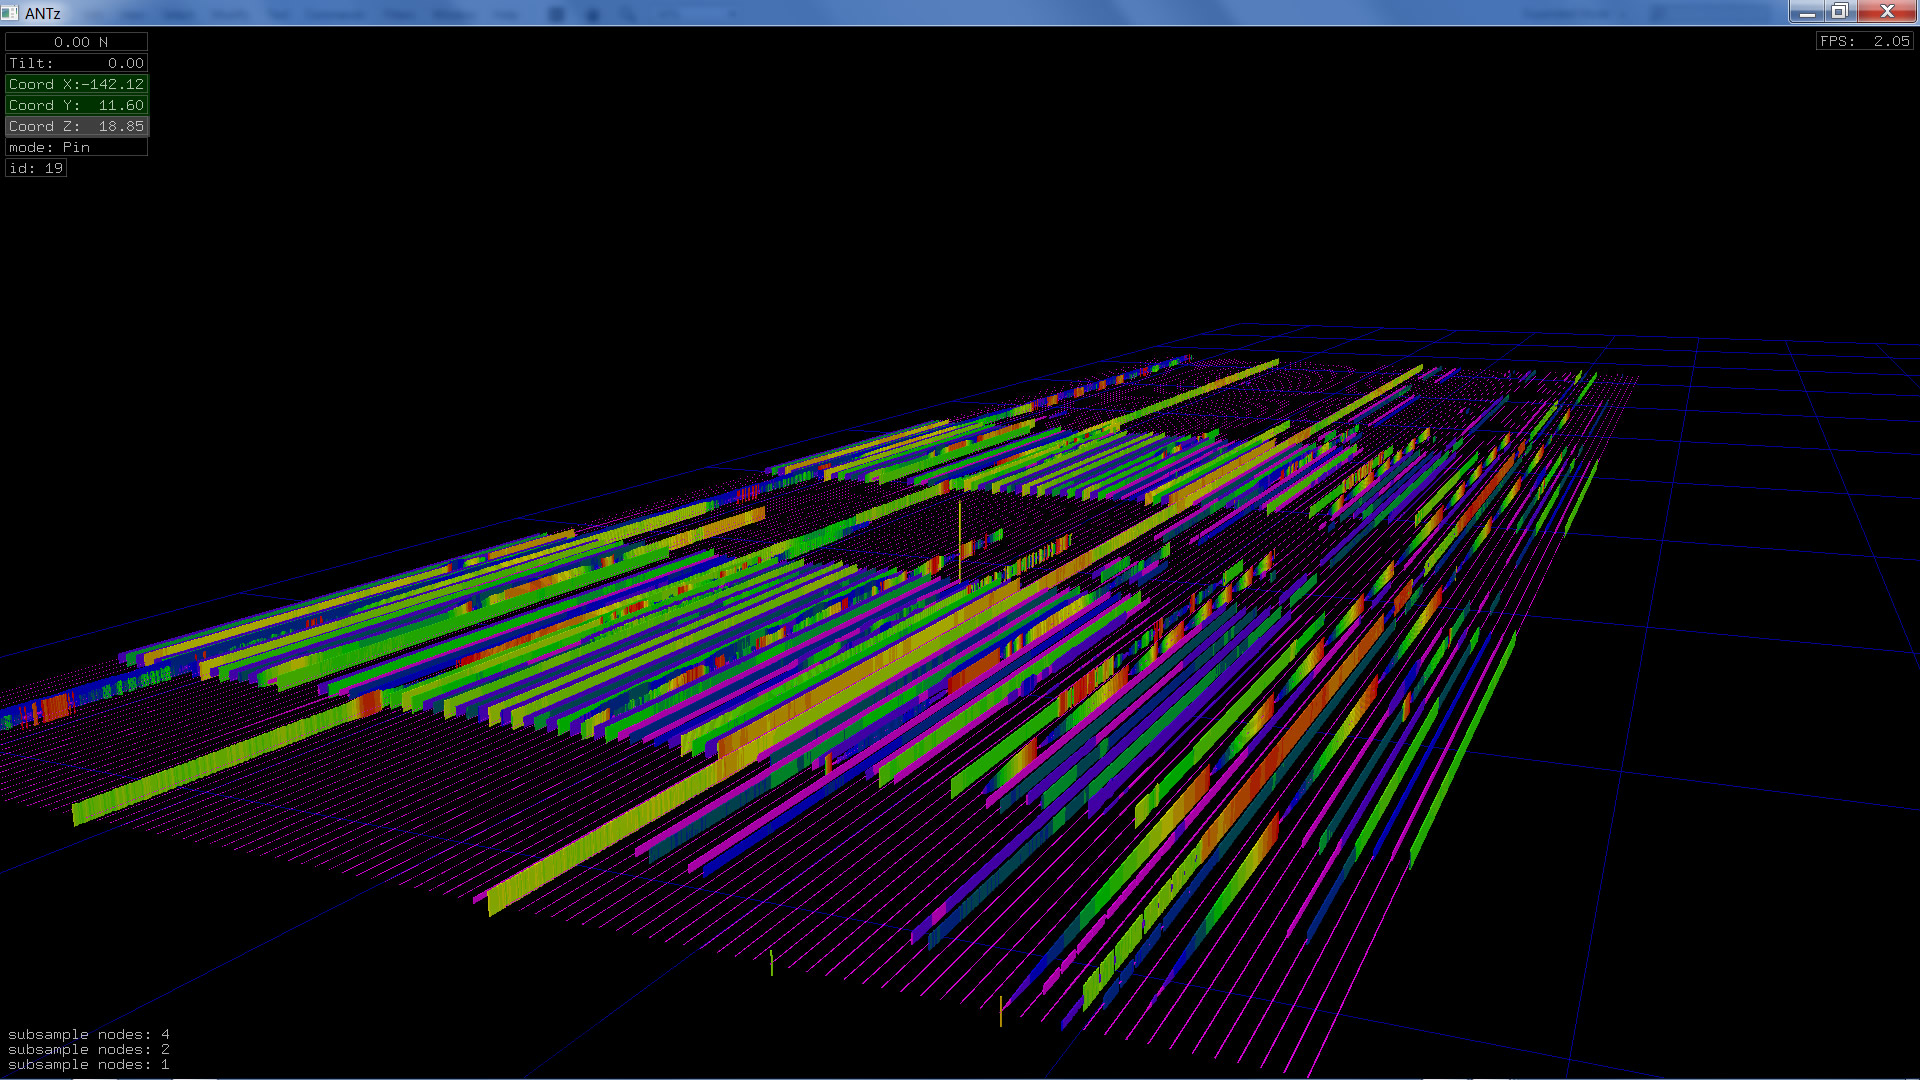This screenshot has height=1080, width=1920.
Task: Click the ANTz window title text
Action: [43, 13]
